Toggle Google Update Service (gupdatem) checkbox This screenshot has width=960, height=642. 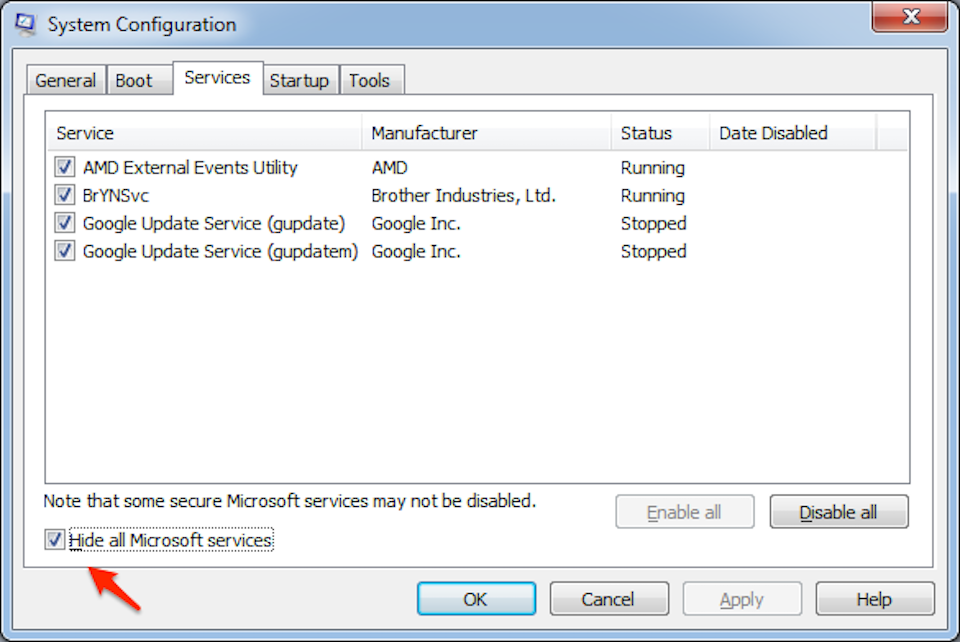pyautogui.click(x=65, y=252)
